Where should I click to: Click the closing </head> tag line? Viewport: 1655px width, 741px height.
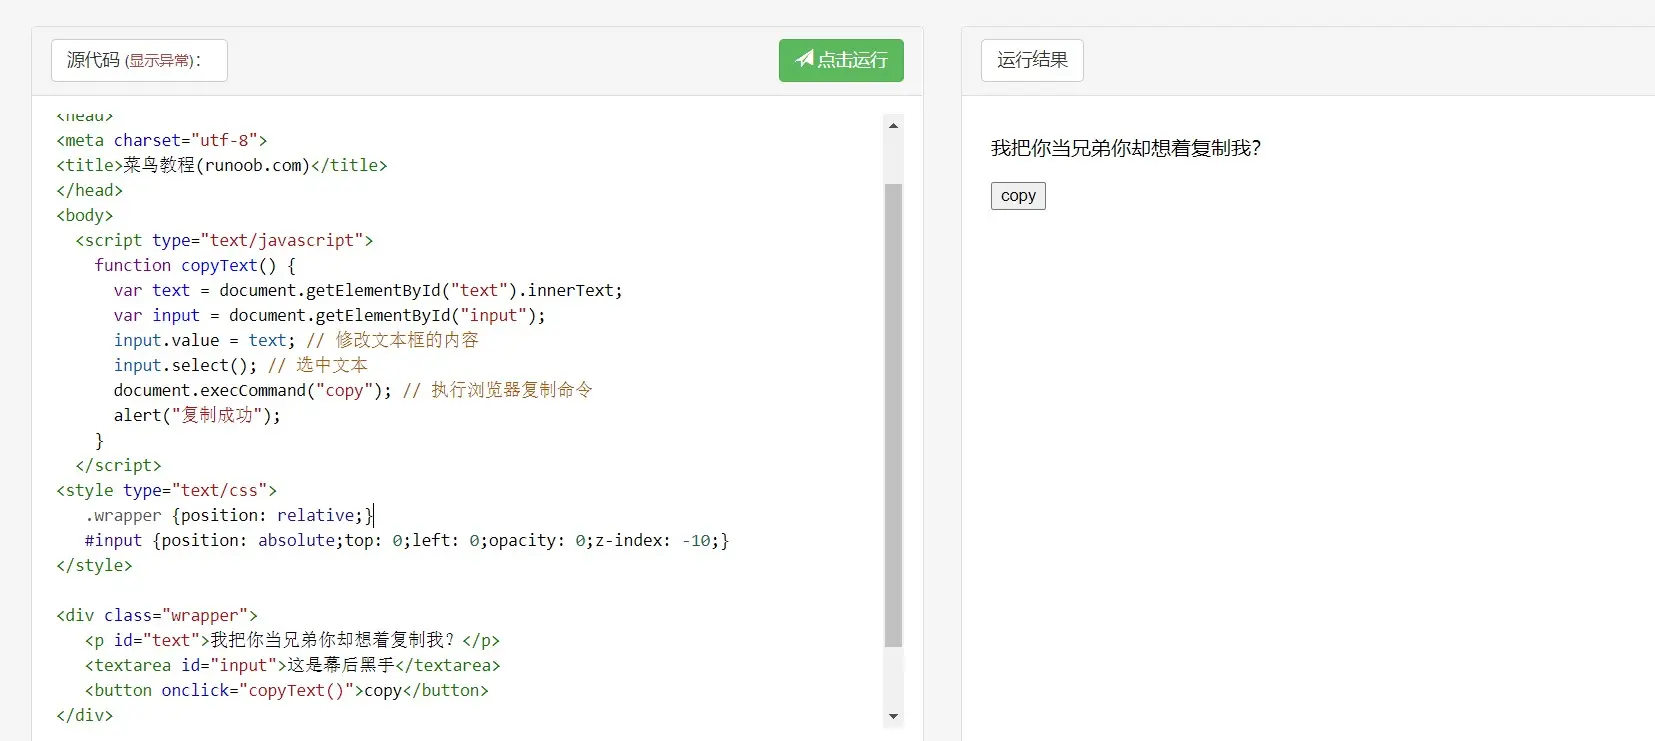[90, 190]
